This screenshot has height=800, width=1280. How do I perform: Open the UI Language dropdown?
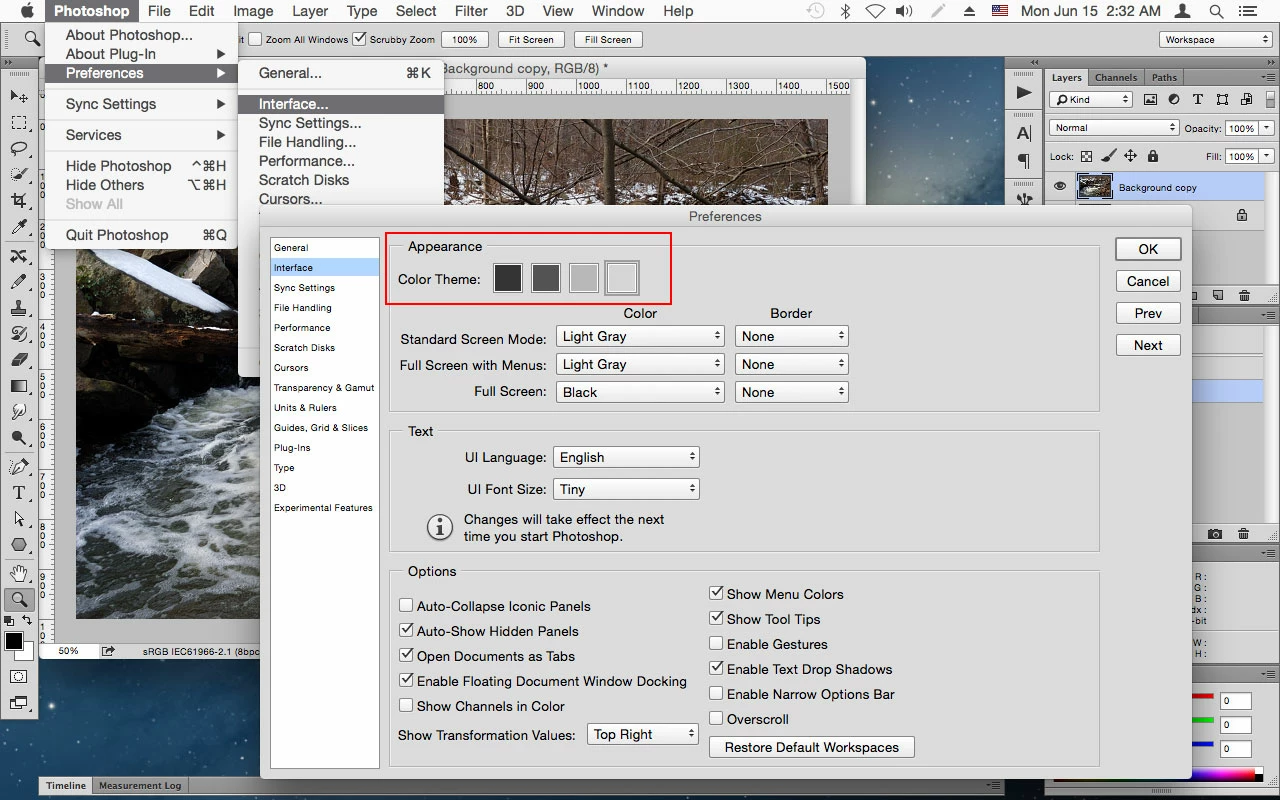pos(626,458)
